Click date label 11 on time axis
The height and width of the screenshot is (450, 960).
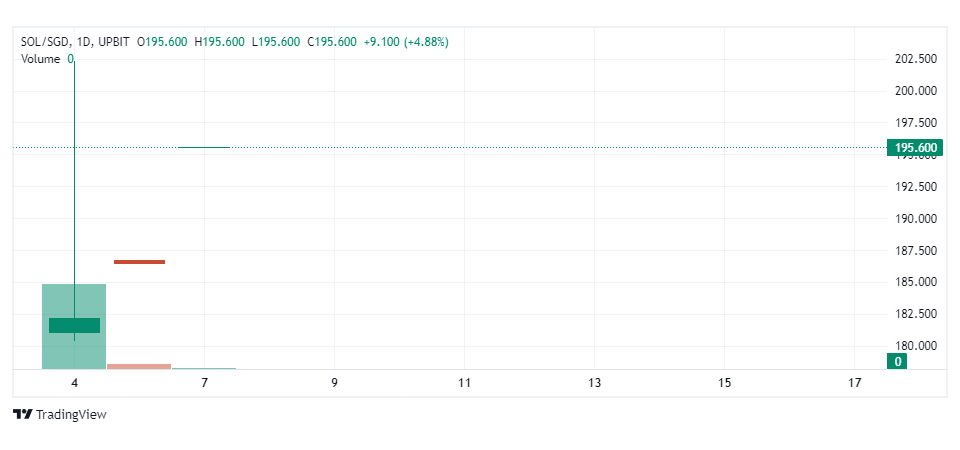464,383
